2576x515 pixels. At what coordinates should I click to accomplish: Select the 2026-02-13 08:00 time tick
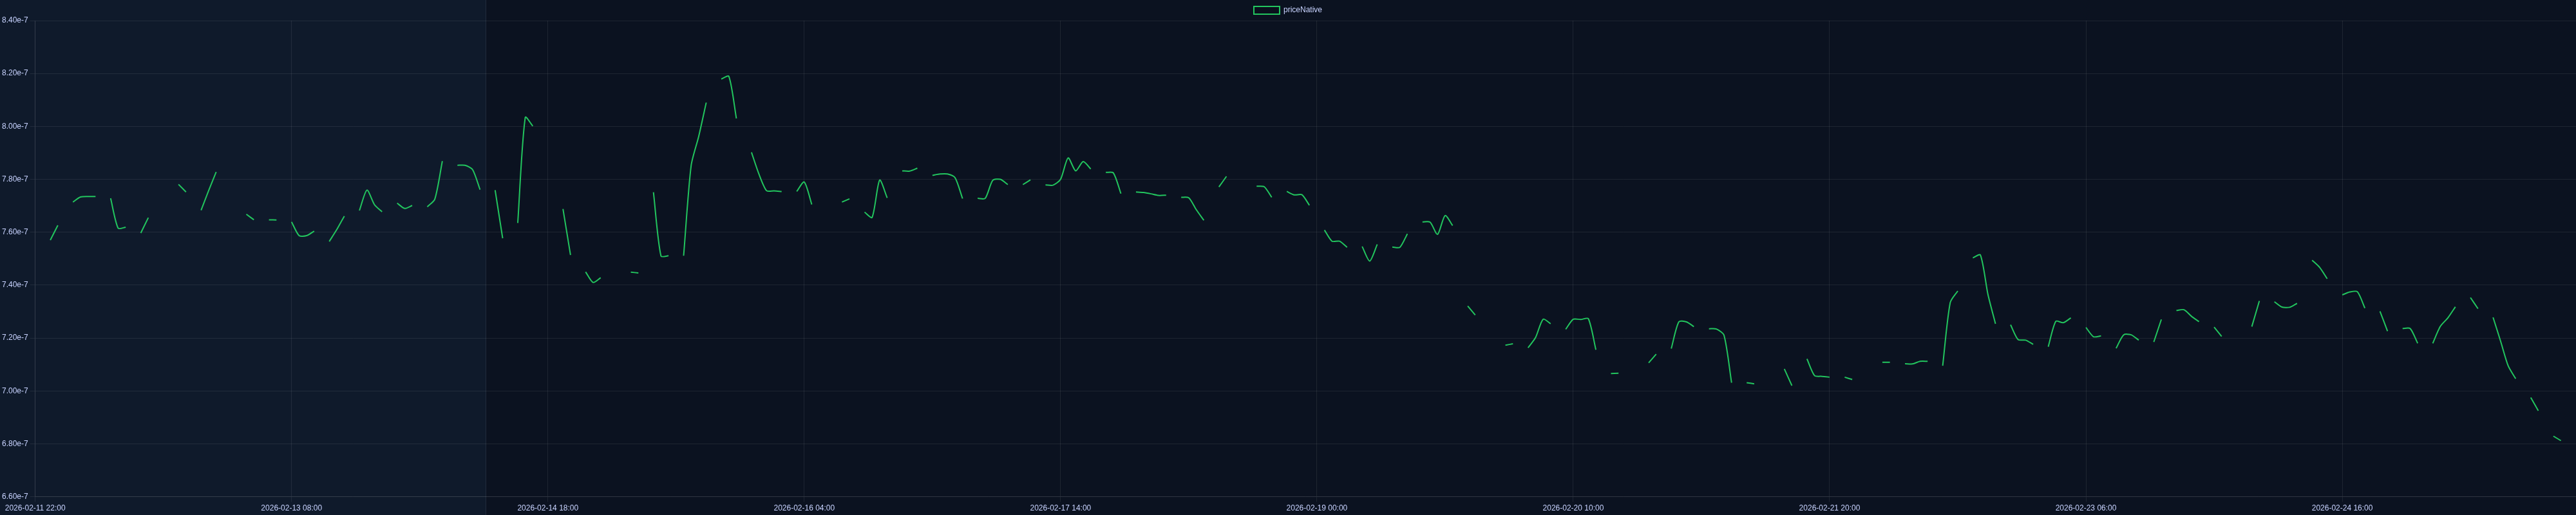pyautogui.click(x=291, y=508)
